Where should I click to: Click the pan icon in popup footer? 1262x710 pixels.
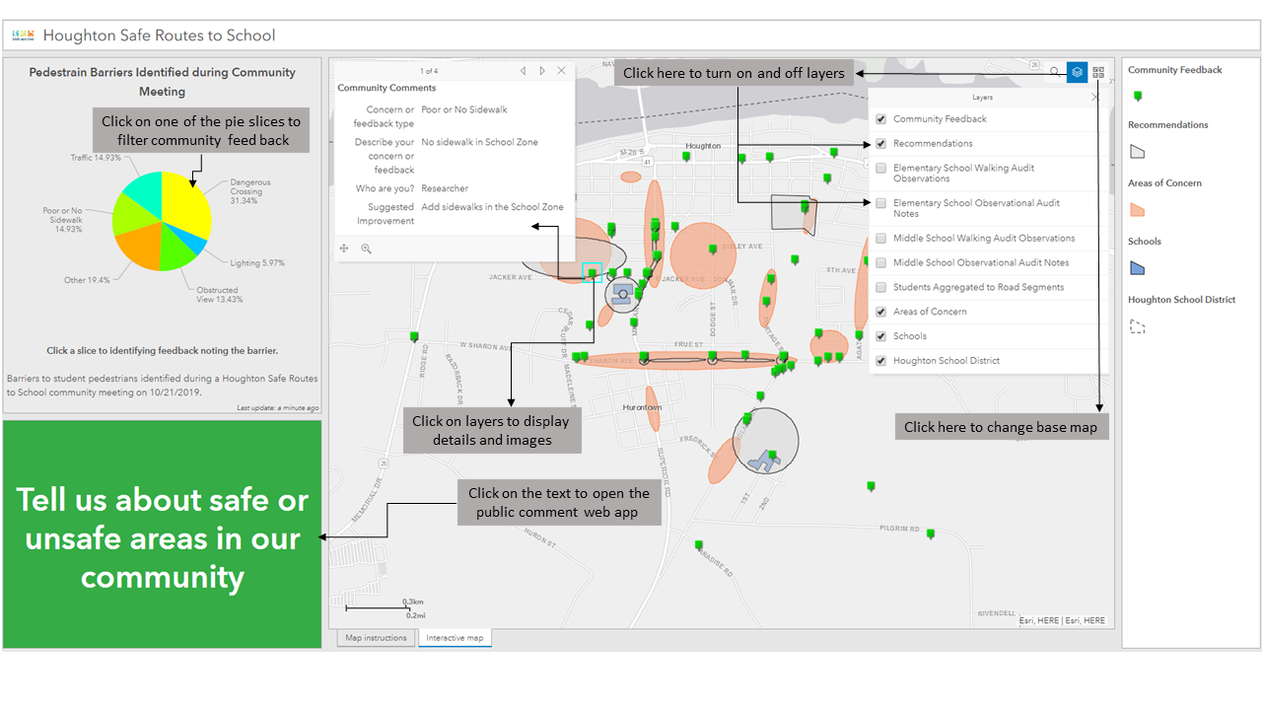[344, 249]
